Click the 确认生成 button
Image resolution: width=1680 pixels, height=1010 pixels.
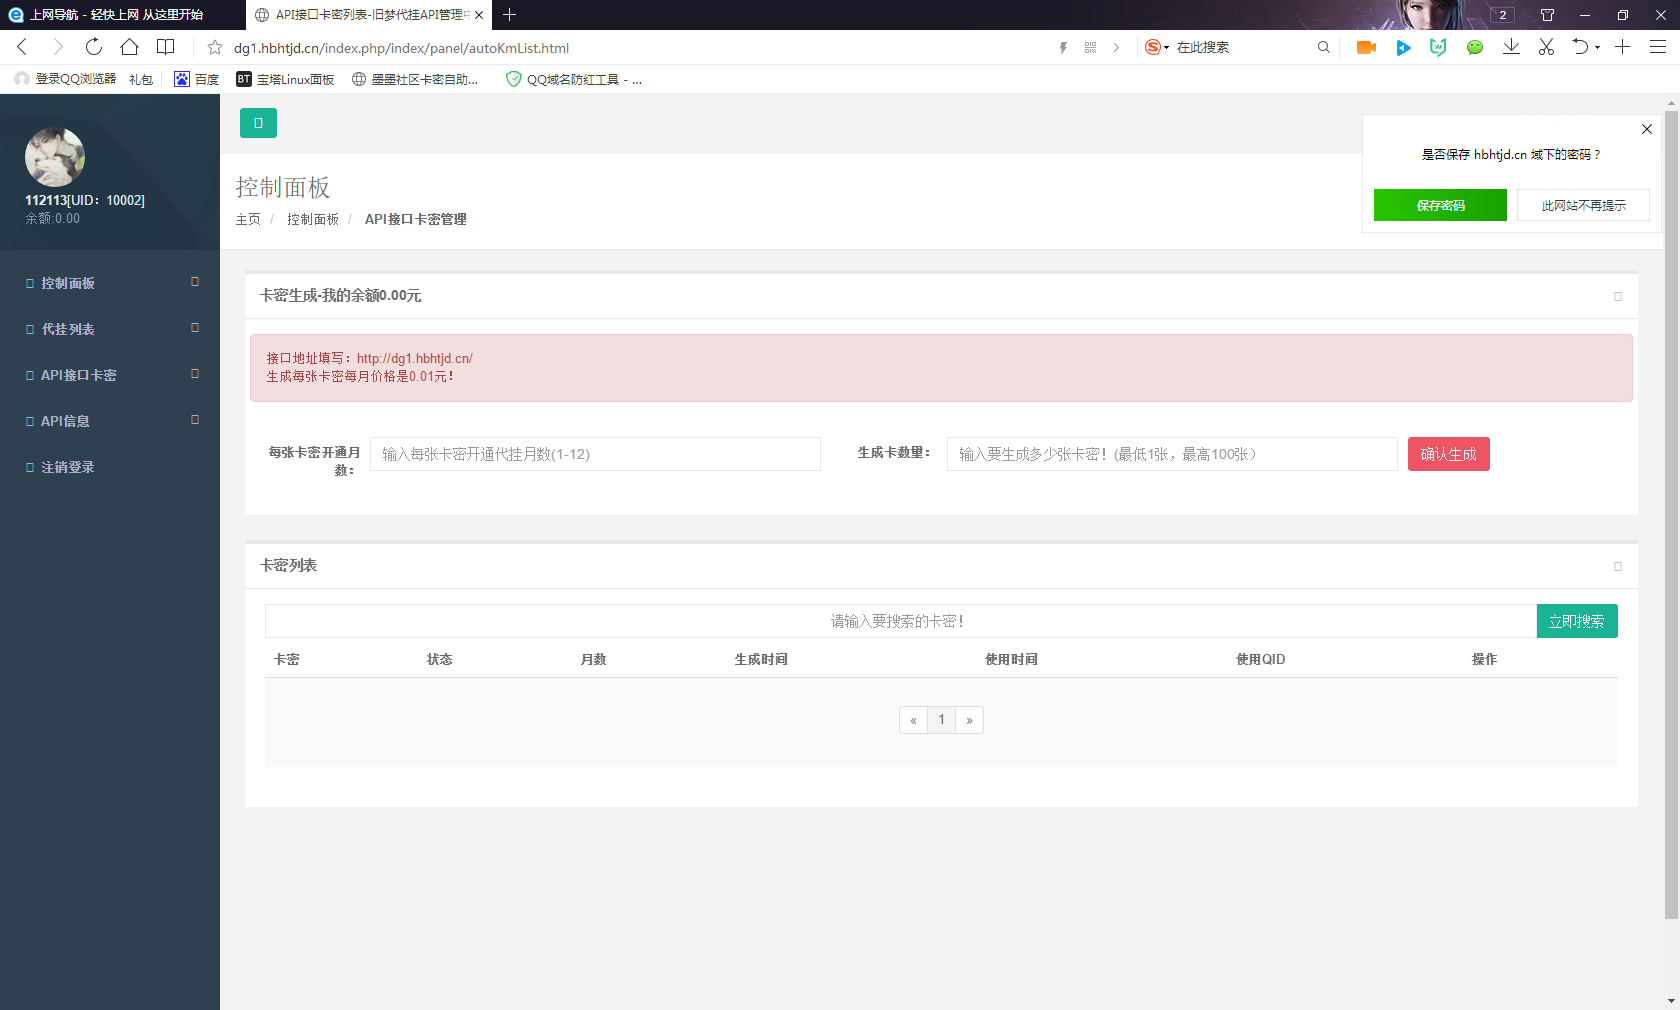click(x=1448, y=454)
